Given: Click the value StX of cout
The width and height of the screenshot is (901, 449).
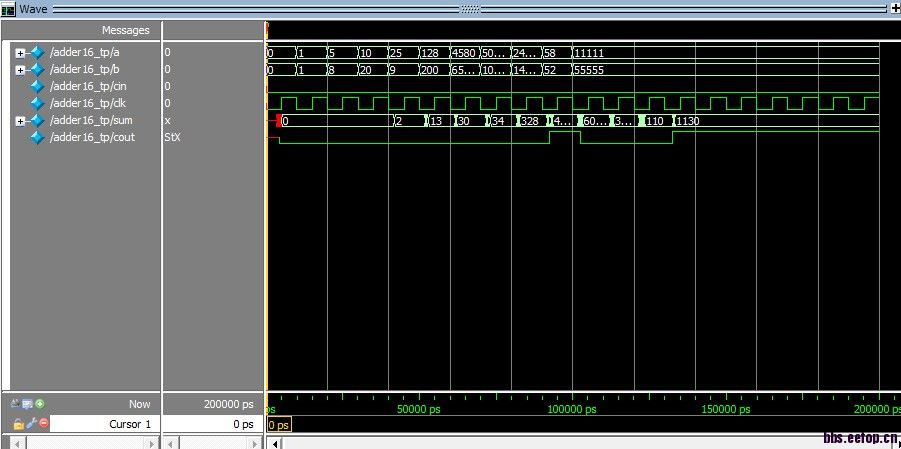Looking at the screenshot, I should click(x=172, y=137).
